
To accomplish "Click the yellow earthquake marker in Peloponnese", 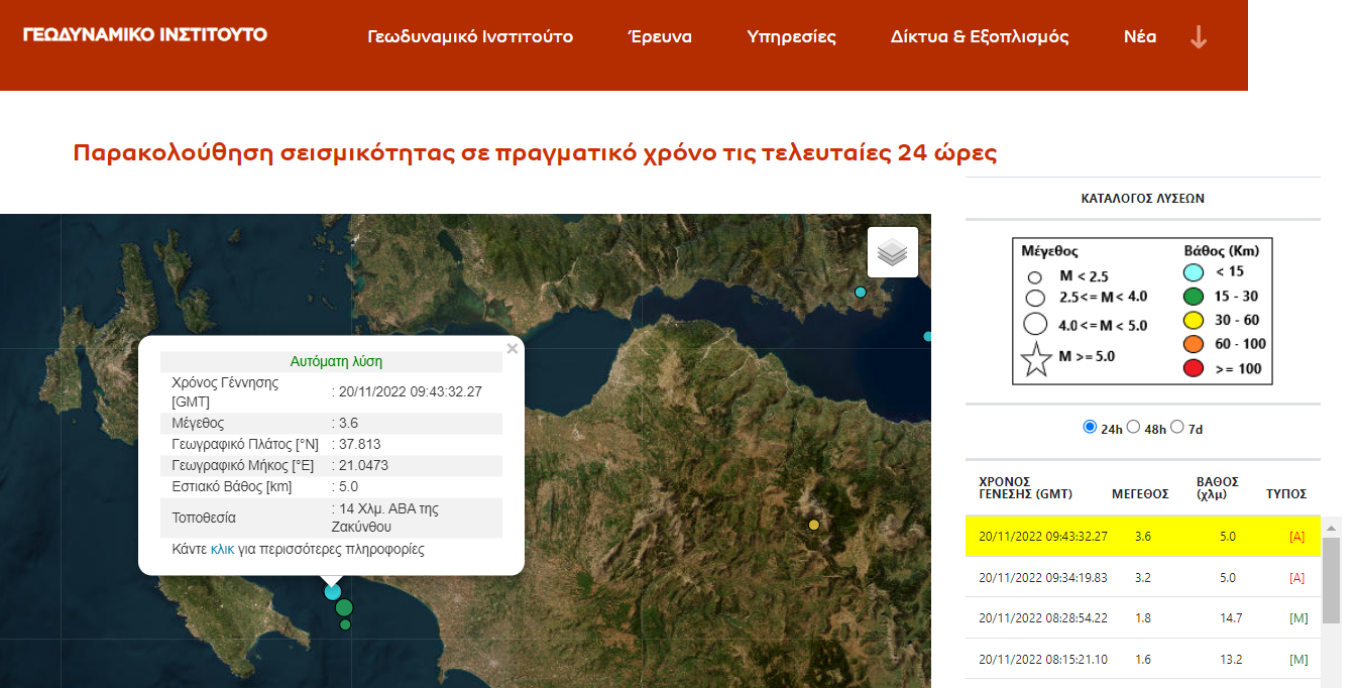I will click(x=814, y=525).
